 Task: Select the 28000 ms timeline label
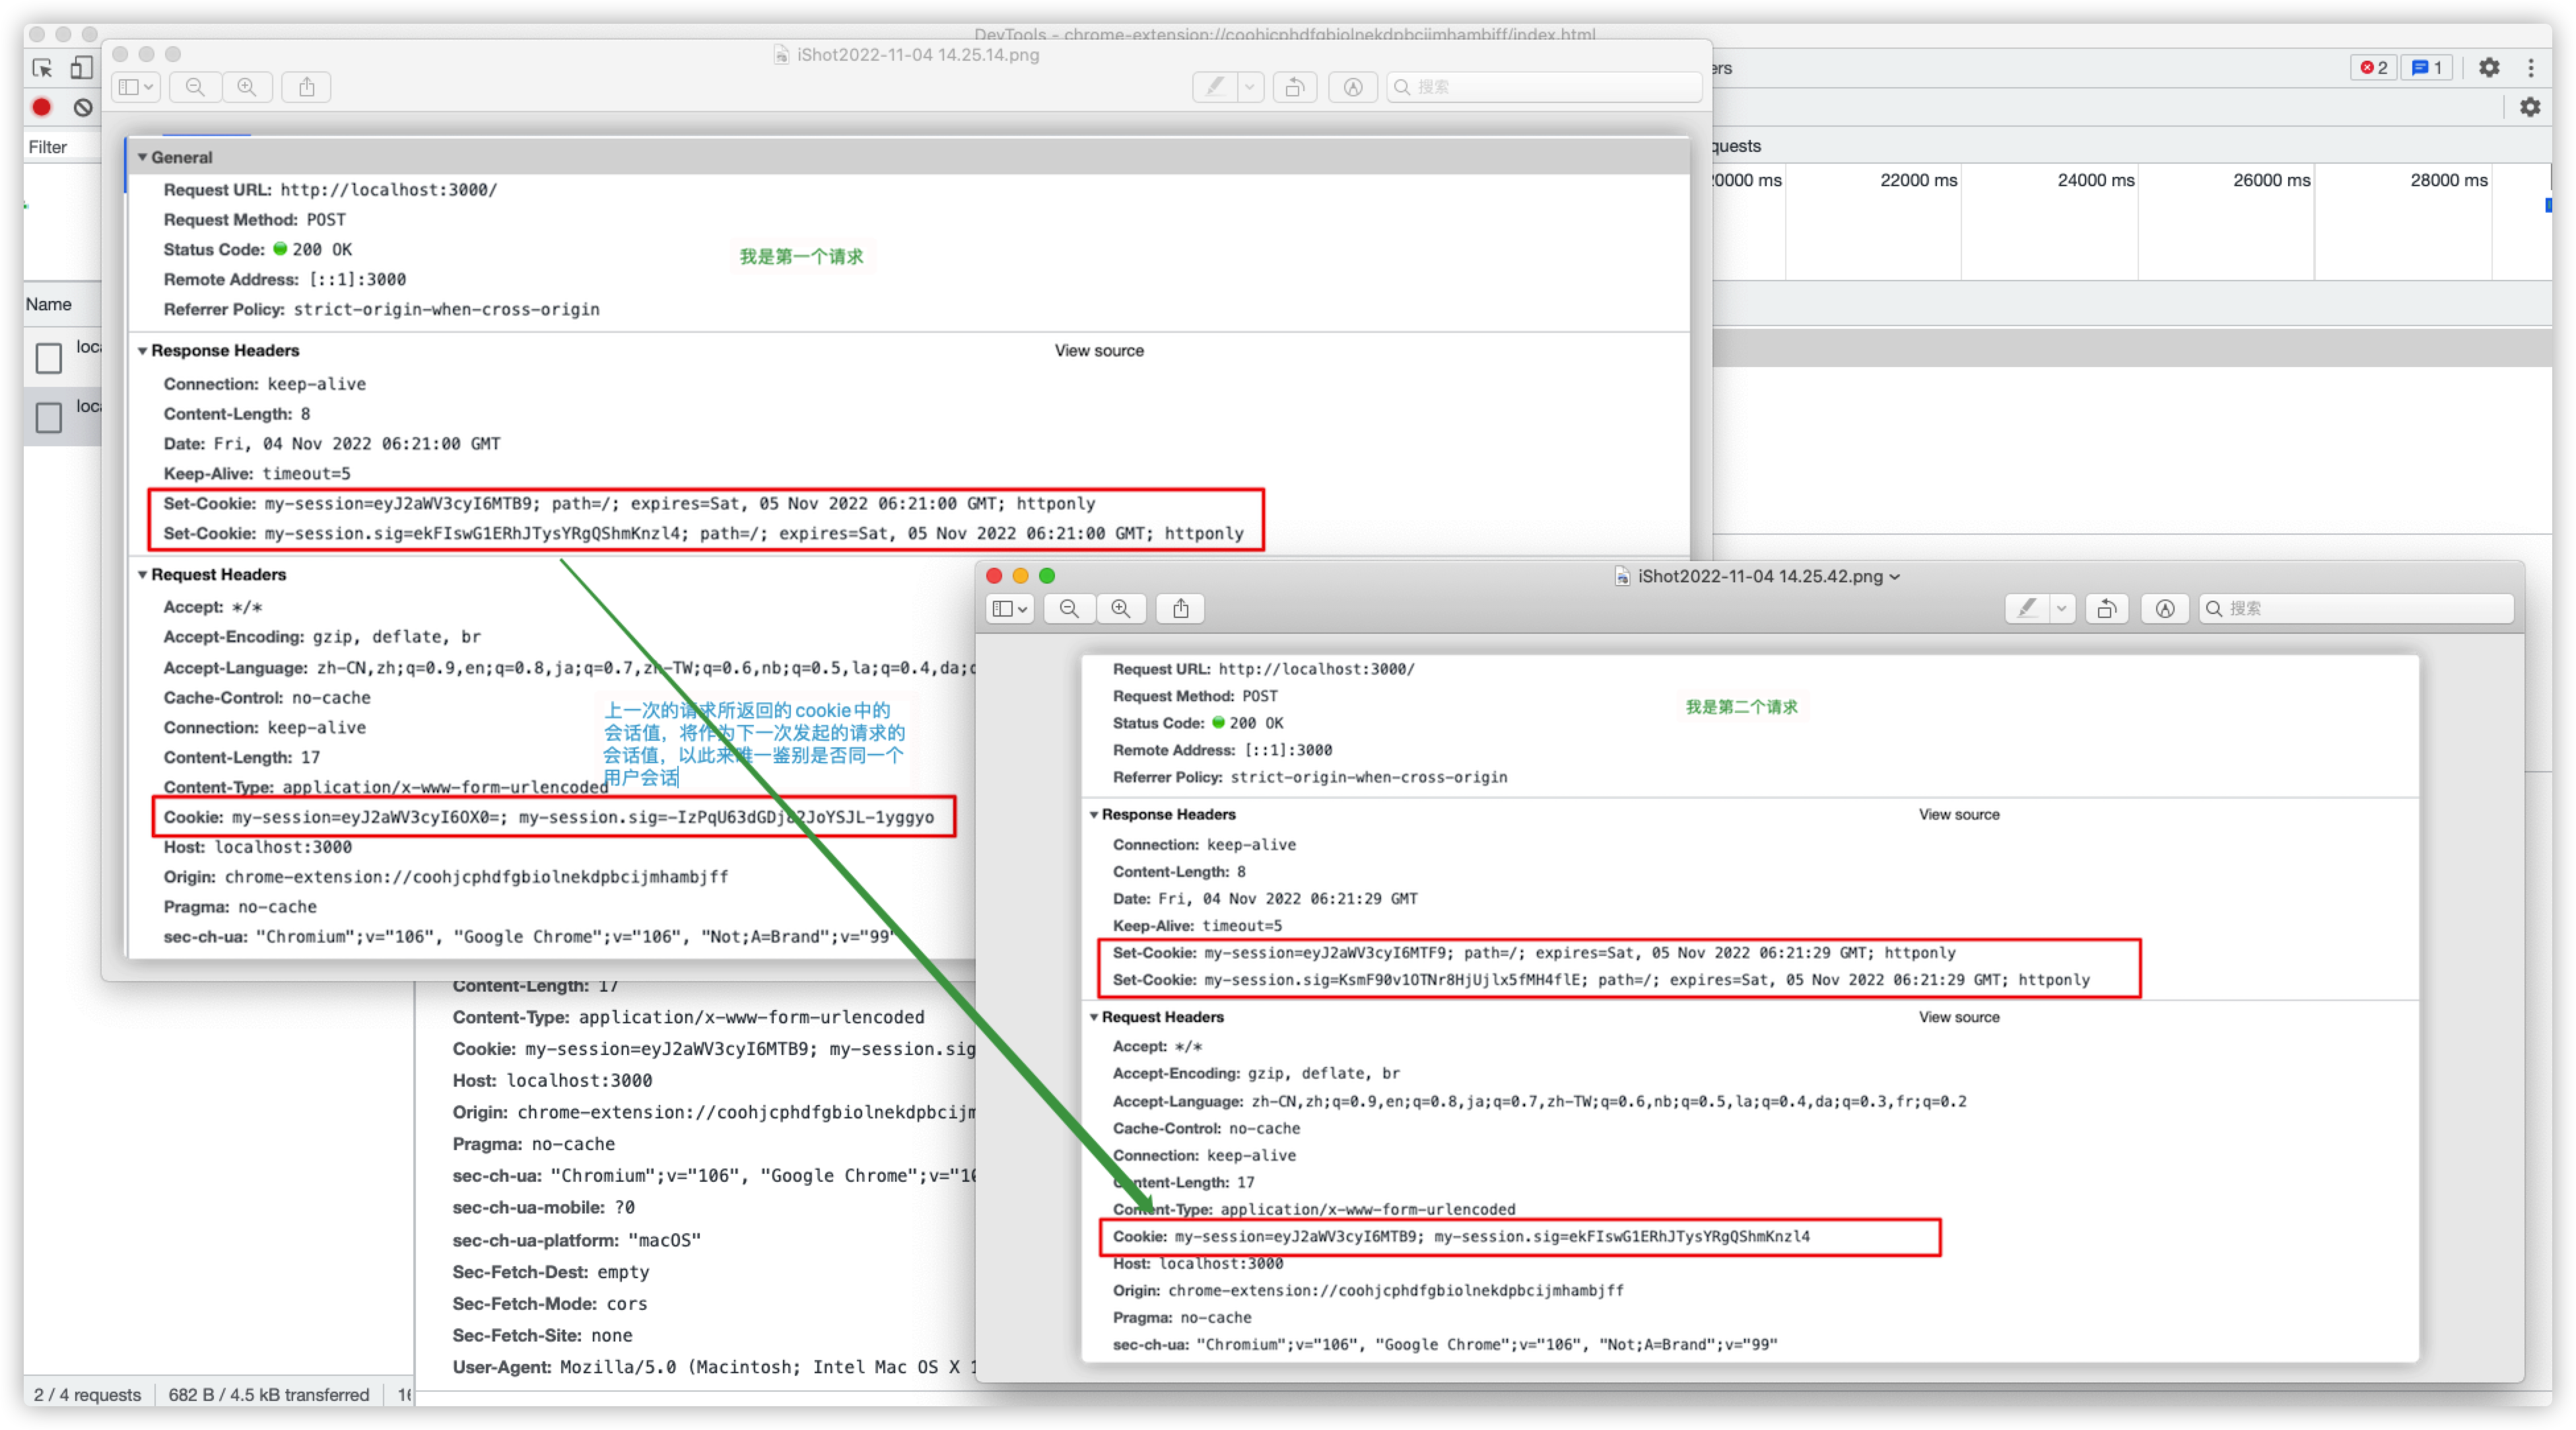point(2448,180)
